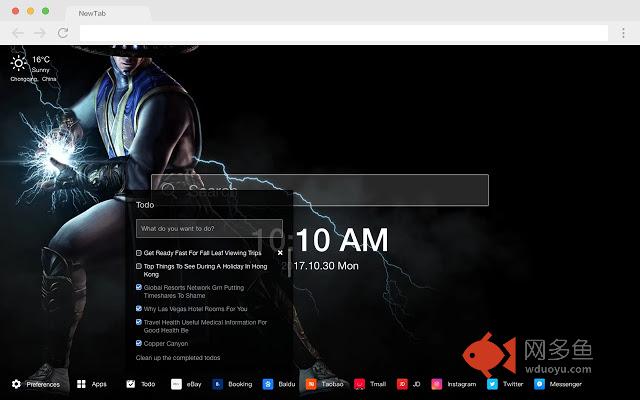Reload the page with browser refresh button

pos(63,33)
